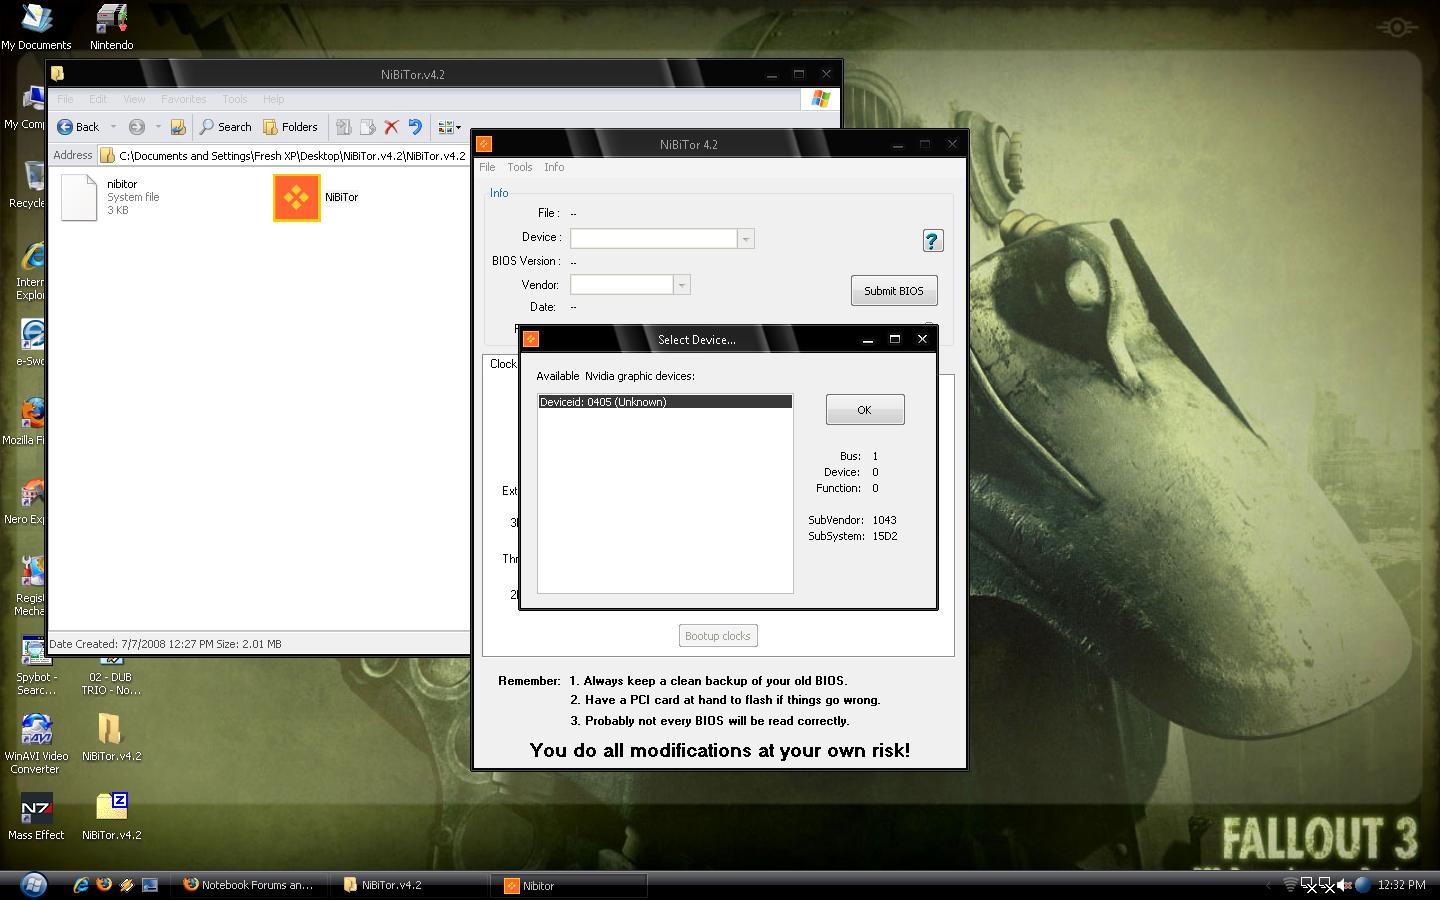The image size is (1440, 900).
Task: Click the blue Undo arrow icon
Action: (415, 127)
